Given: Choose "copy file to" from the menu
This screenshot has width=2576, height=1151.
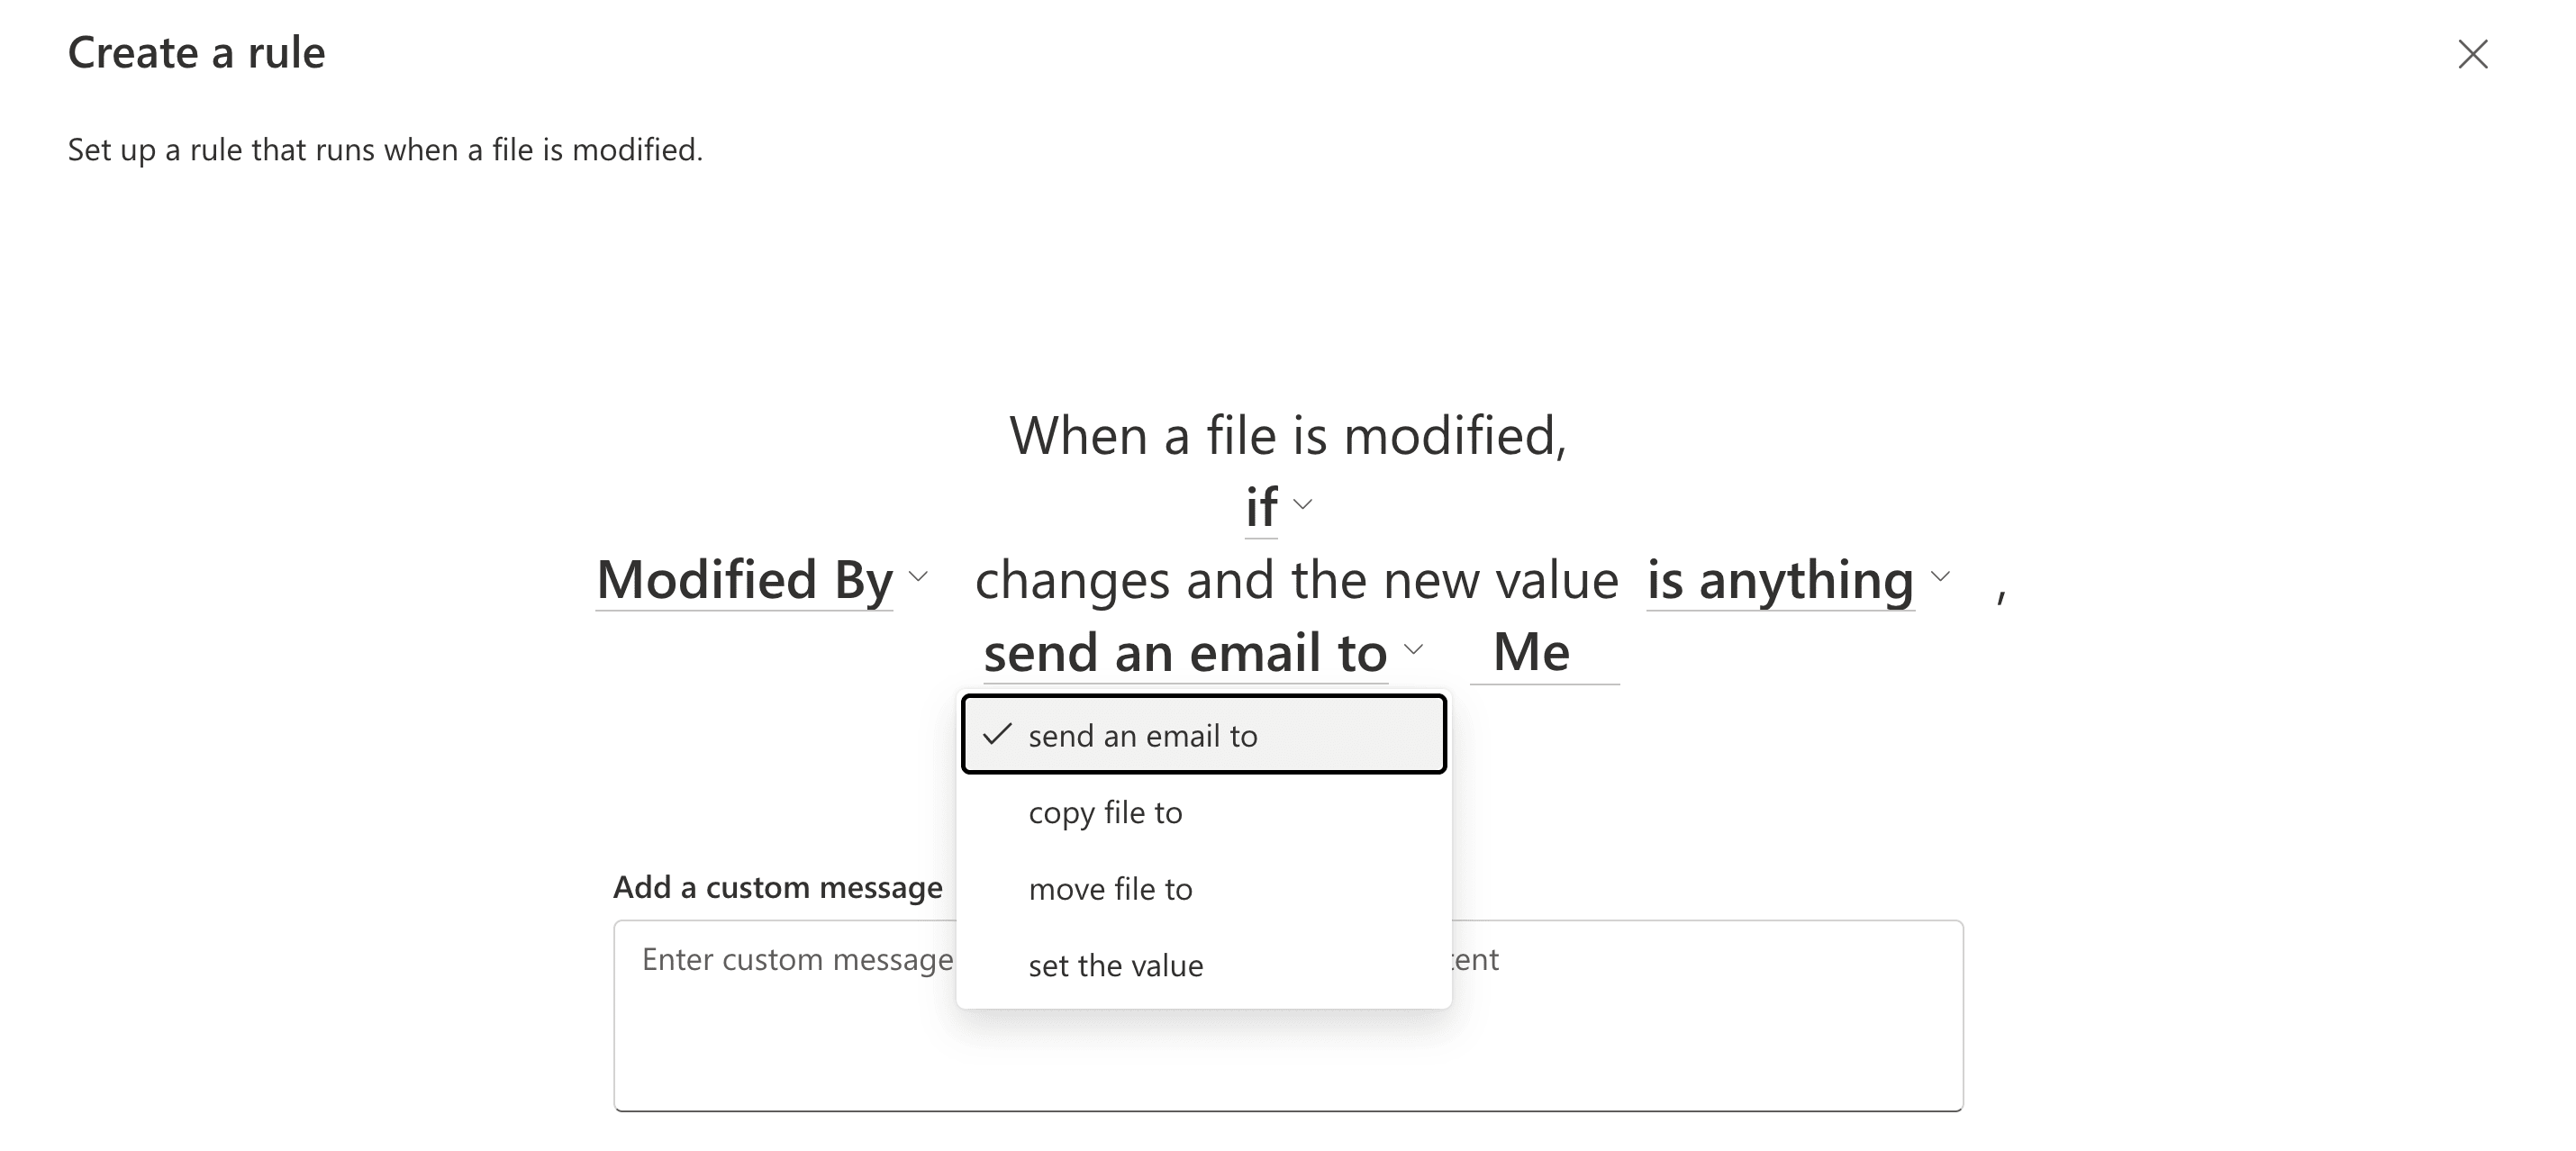Looking at the screenshot, I should (1105, 812).
